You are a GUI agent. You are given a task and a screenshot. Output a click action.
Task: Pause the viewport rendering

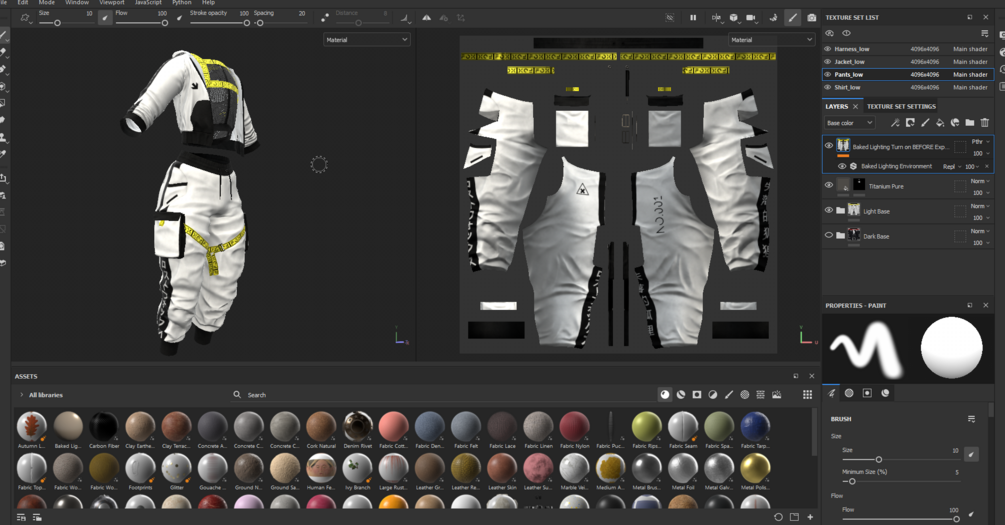click(693, 18)
